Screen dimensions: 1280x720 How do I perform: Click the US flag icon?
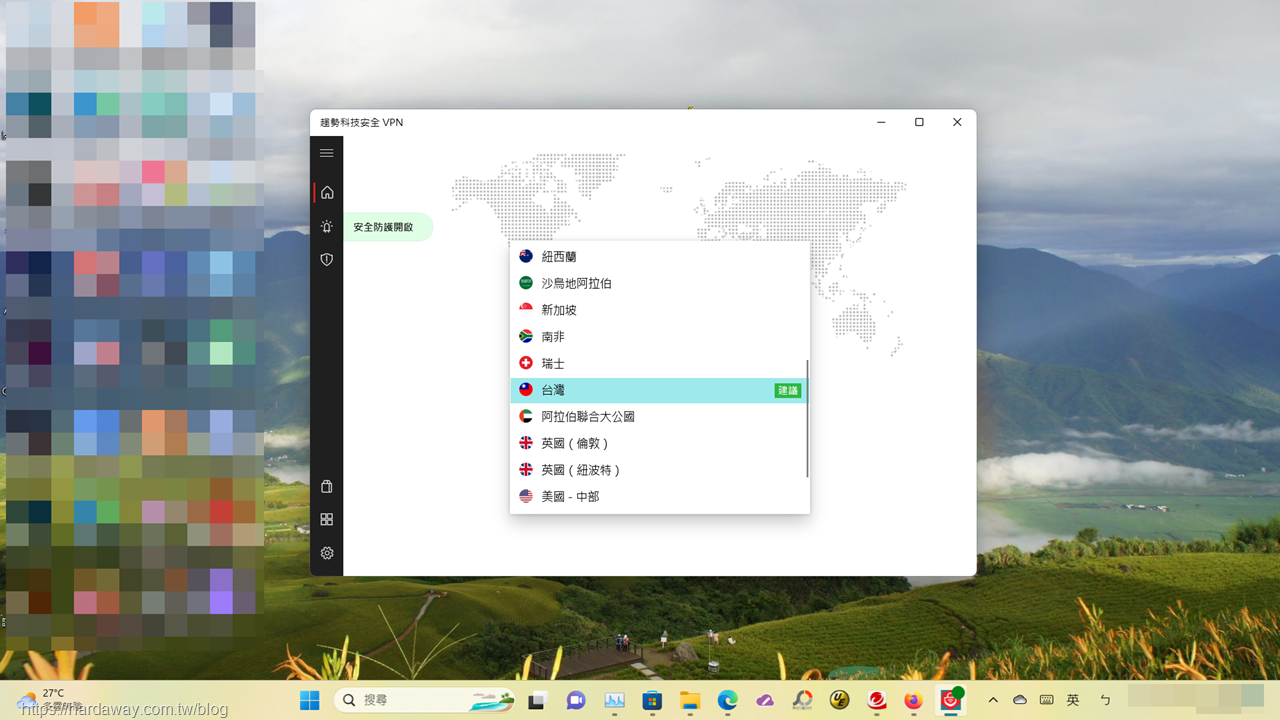click(526, 497)
